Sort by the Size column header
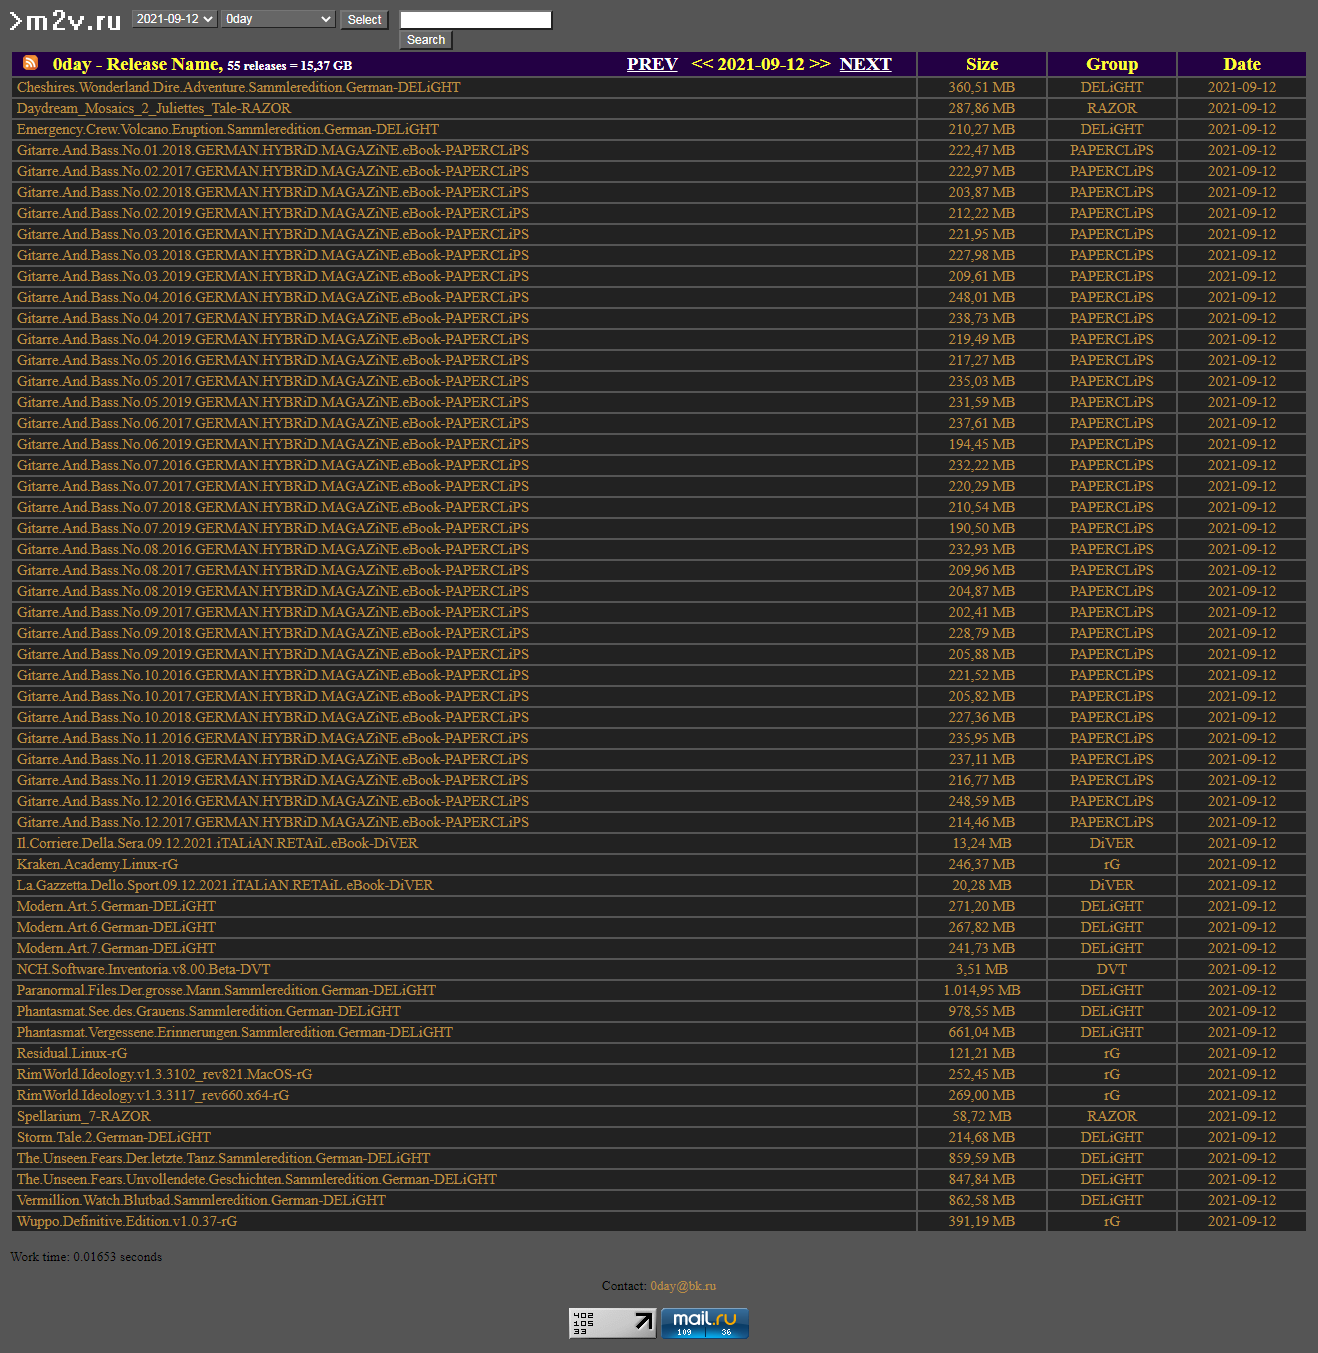Screen dimensions: 1318x1353 [x=982, y=64]
